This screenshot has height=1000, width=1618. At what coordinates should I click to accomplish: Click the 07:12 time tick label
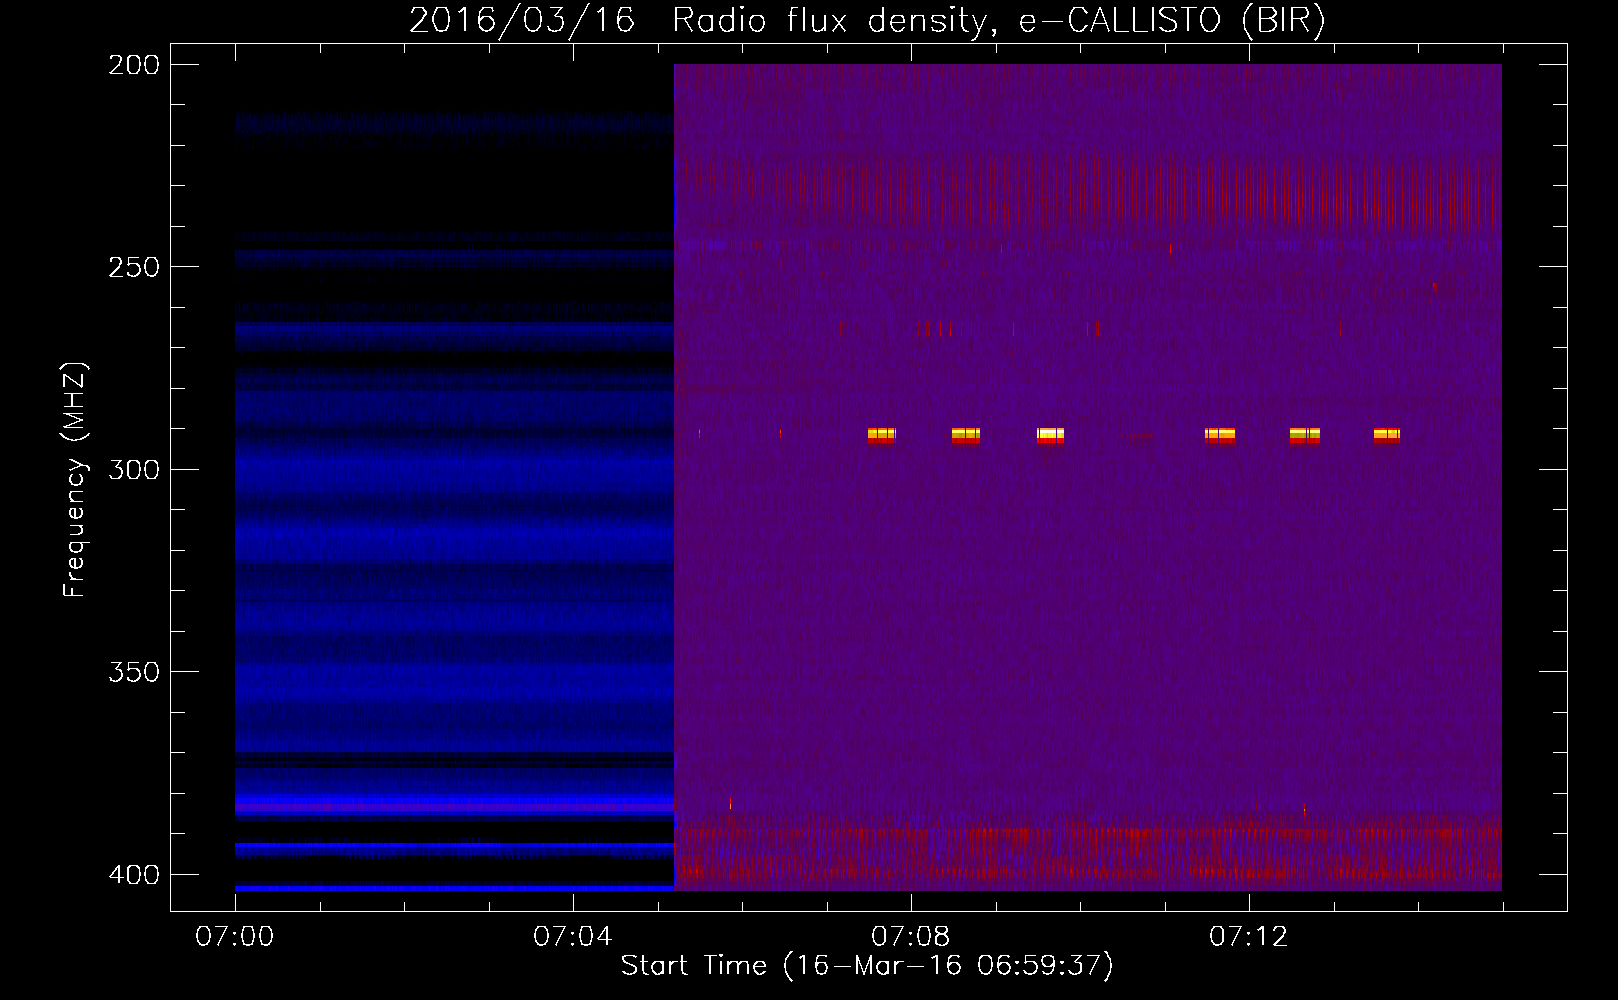coord(1249,937)
